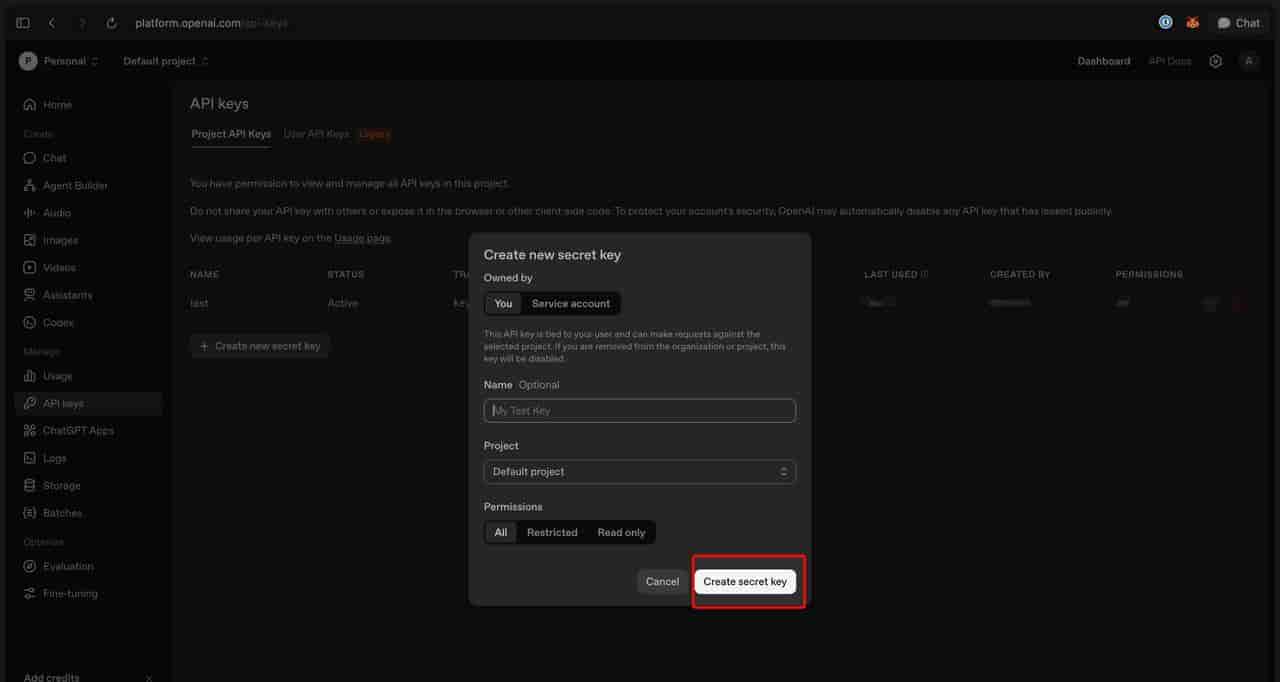Image resolution: width=1280 pixels, height=682 pixels.
Task: Expand the Default project switcher in header
Action: pos(166,61)
